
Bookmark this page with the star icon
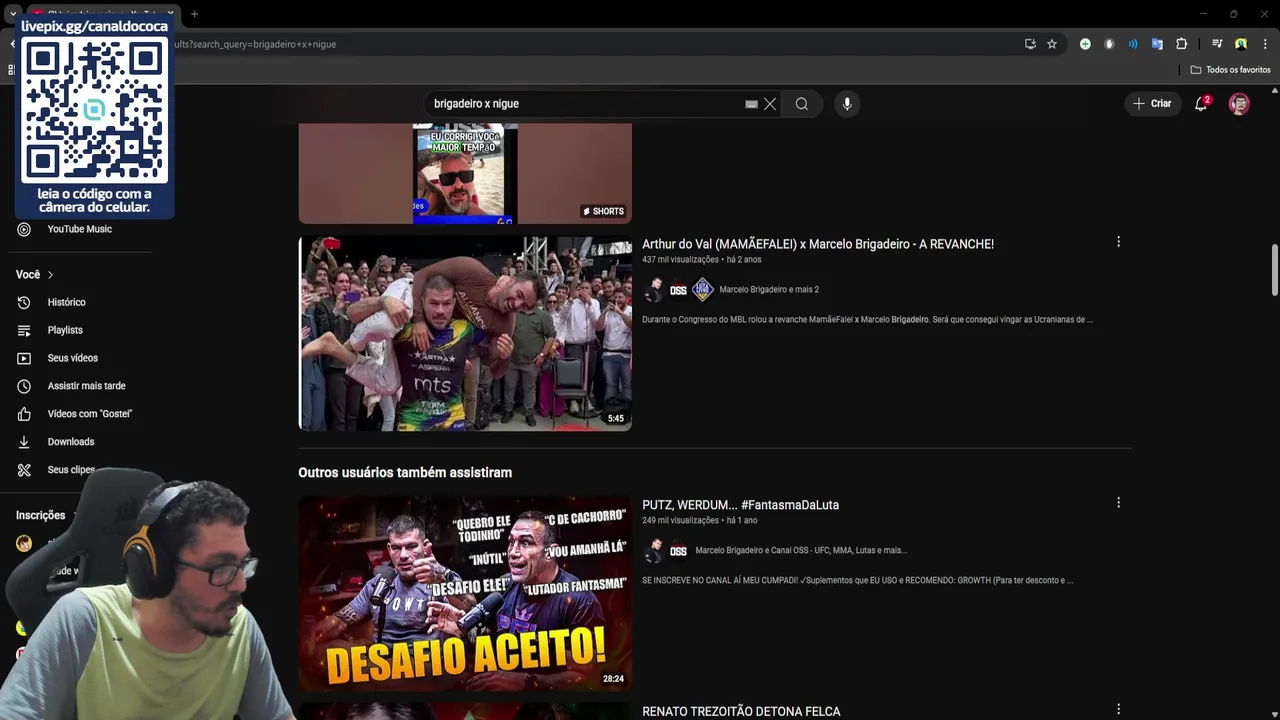[x=1052, y=44]
